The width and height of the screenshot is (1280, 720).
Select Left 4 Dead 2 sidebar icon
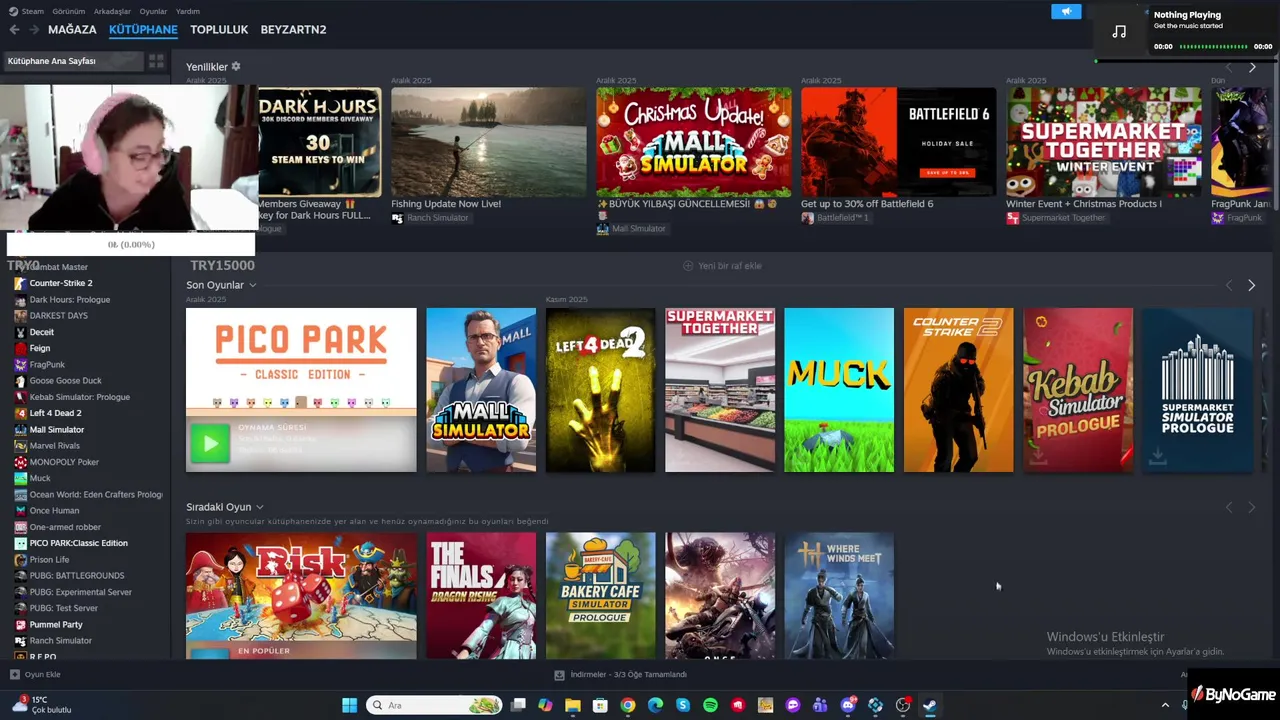pyautogui.click(x=20, y=413)
